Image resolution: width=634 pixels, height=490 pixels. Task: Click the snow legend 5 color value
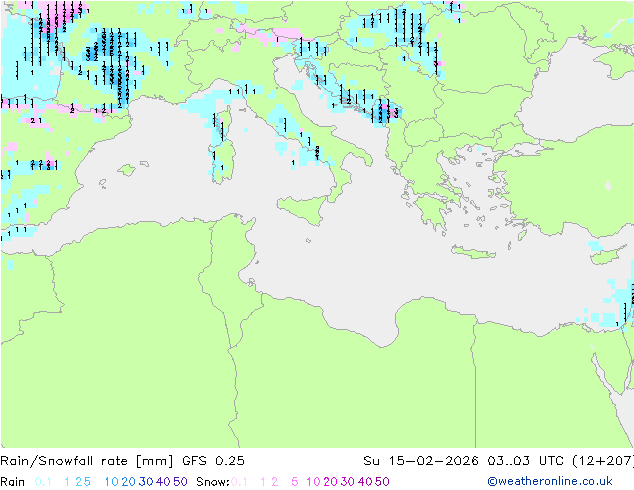click(294, 482)
